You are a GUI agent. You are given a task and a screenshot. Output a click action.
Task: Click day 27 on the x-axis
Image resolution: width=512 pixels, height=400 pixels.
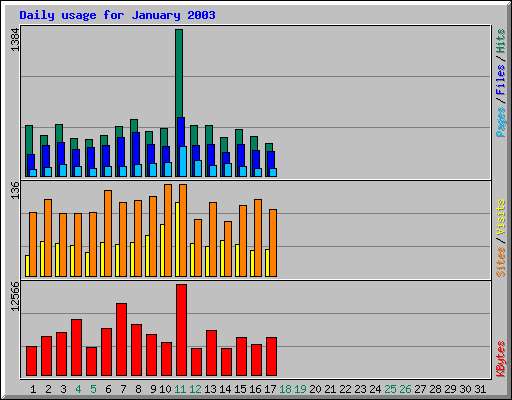[x=420, y=389]
